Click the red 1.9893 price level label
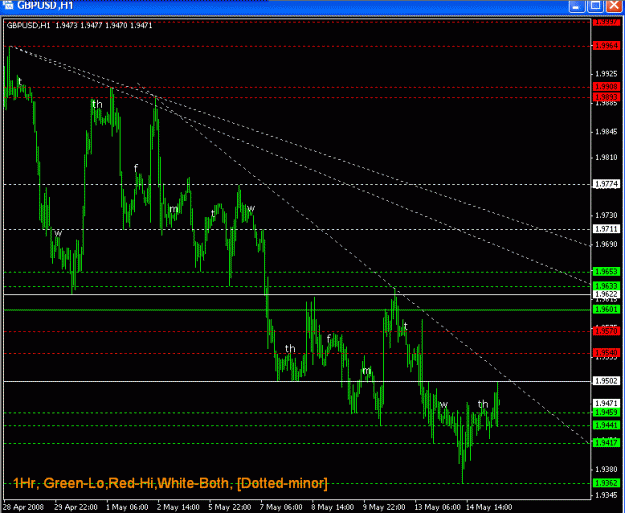Image resolution: width=625 pixels, height=513 pixels. coord(606,97)
